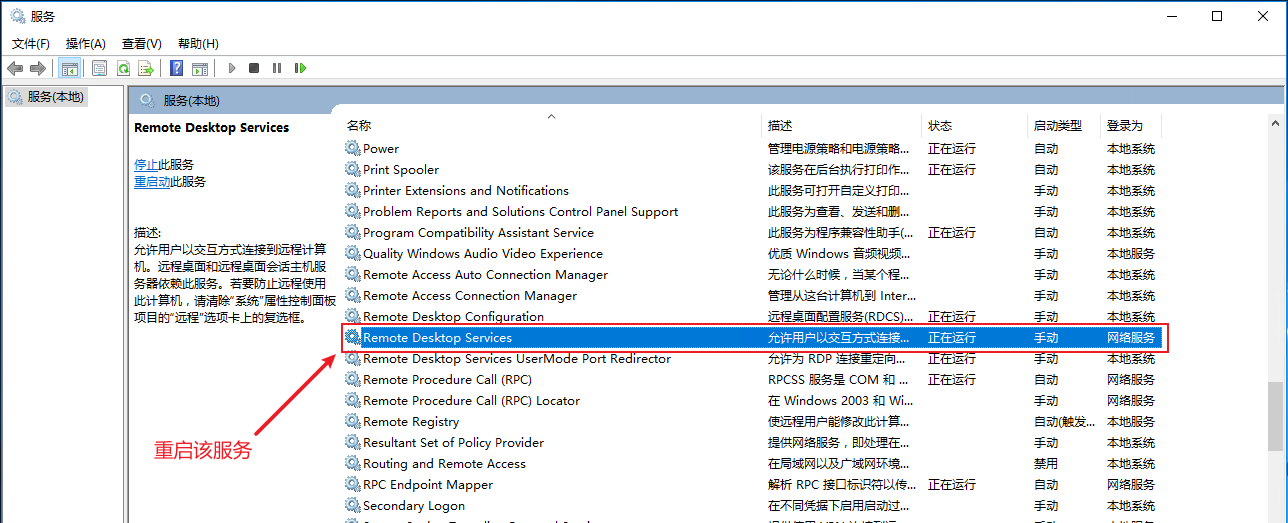
Task: Click Pause Service toolbar icon
Action: tap(277, 68)
